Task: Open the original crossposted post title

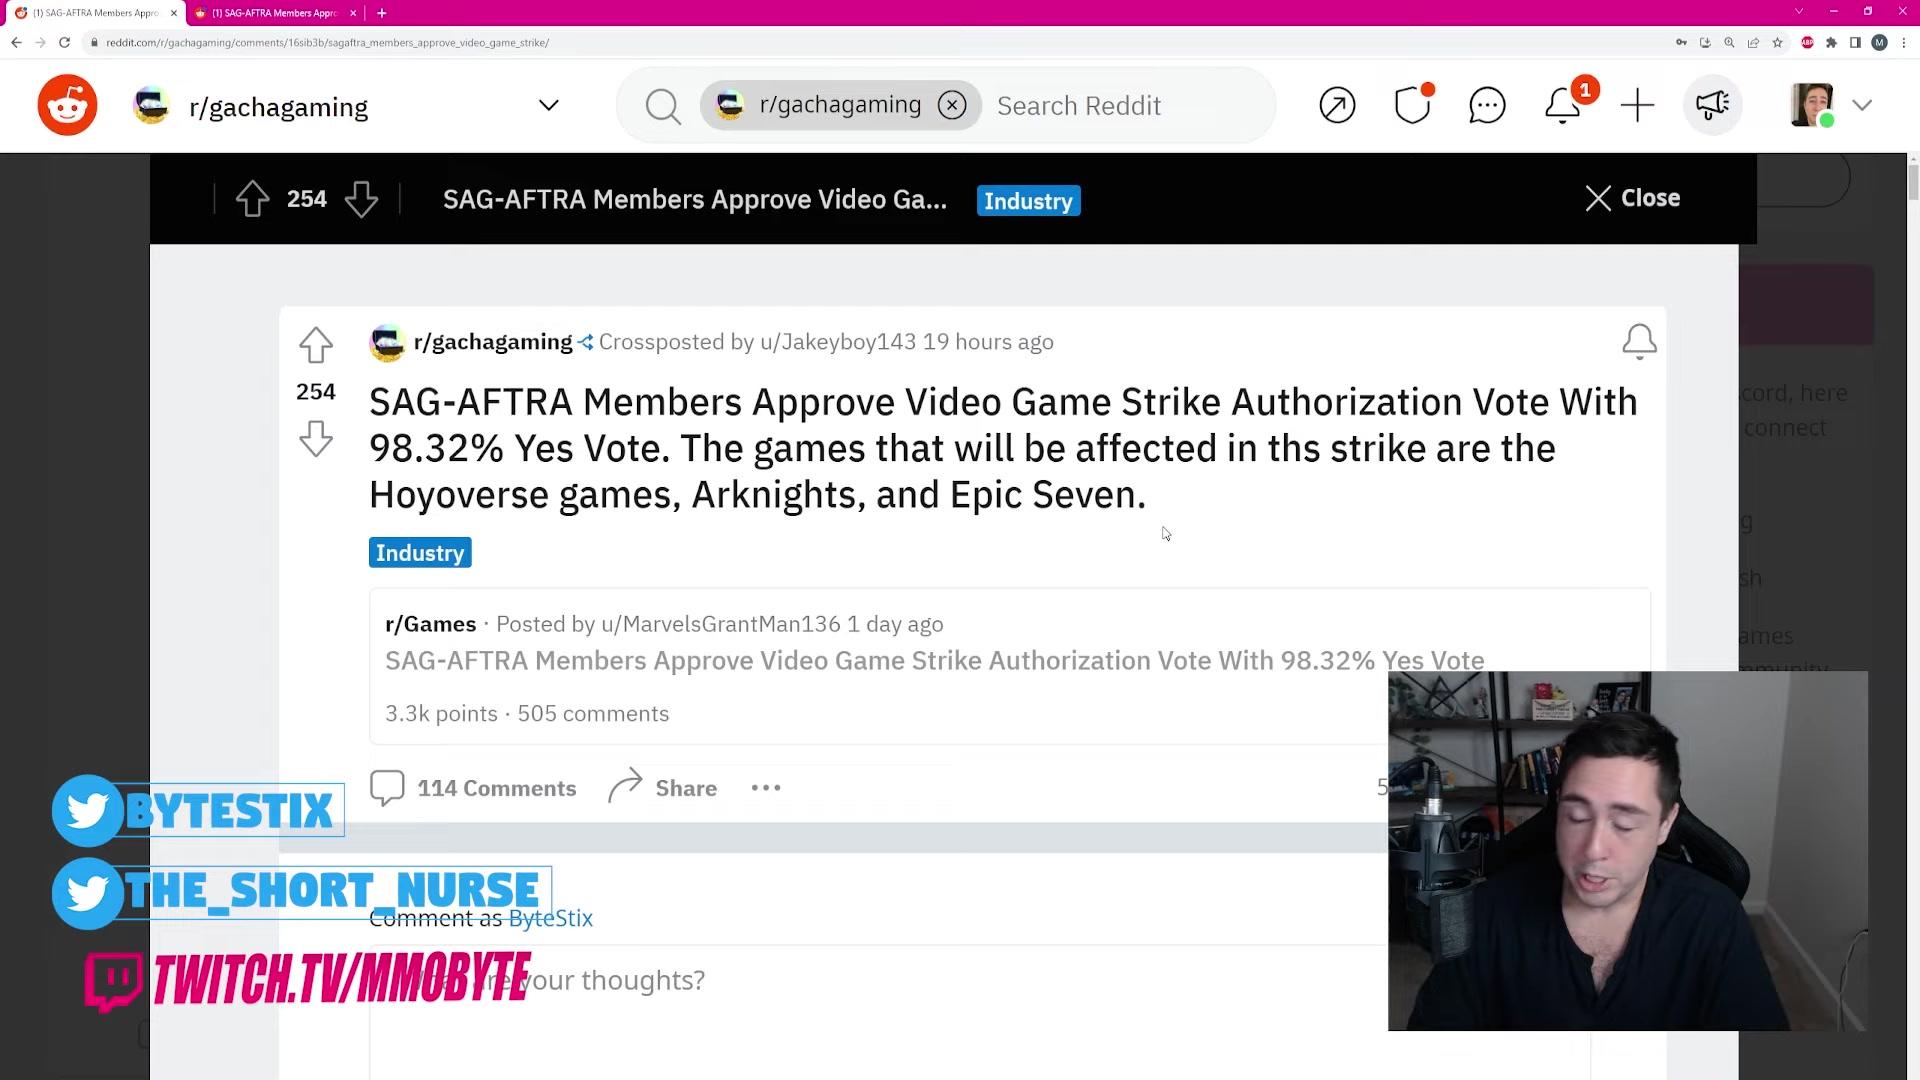Action: [x=934, y=660]
